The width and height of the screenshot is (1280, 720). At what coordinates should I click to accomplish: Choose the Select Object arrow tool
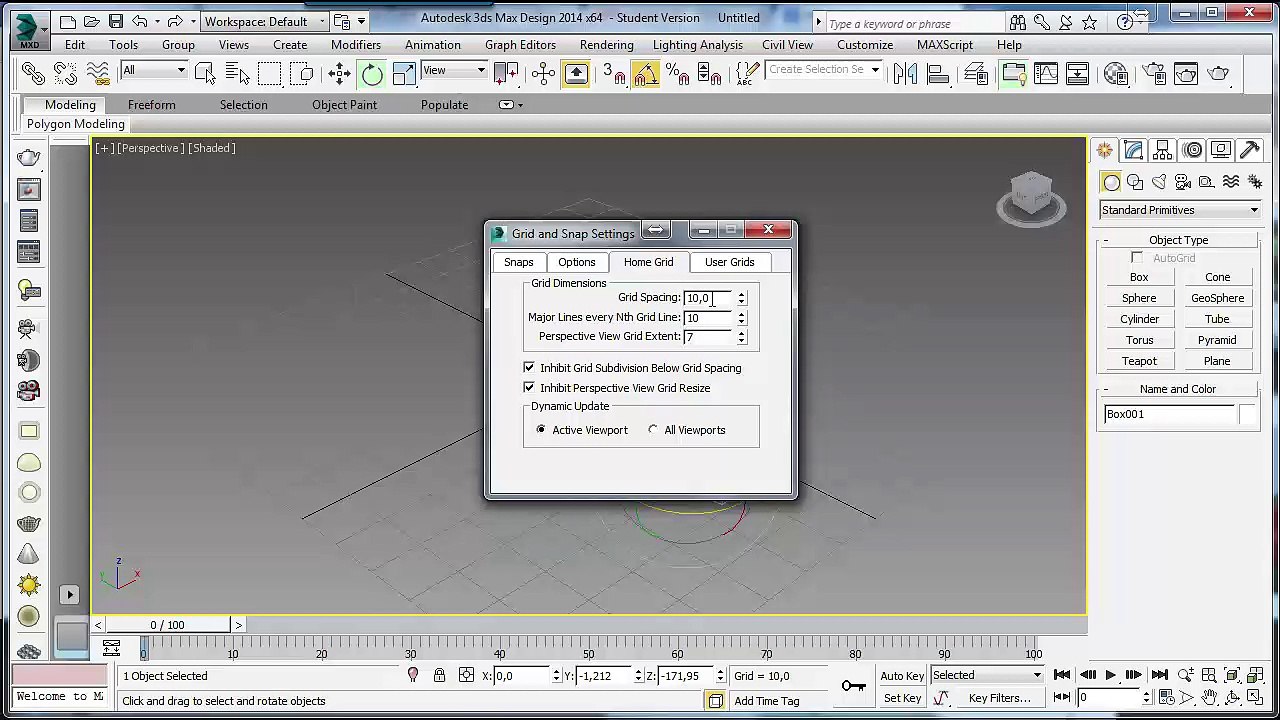click(205, 73)
